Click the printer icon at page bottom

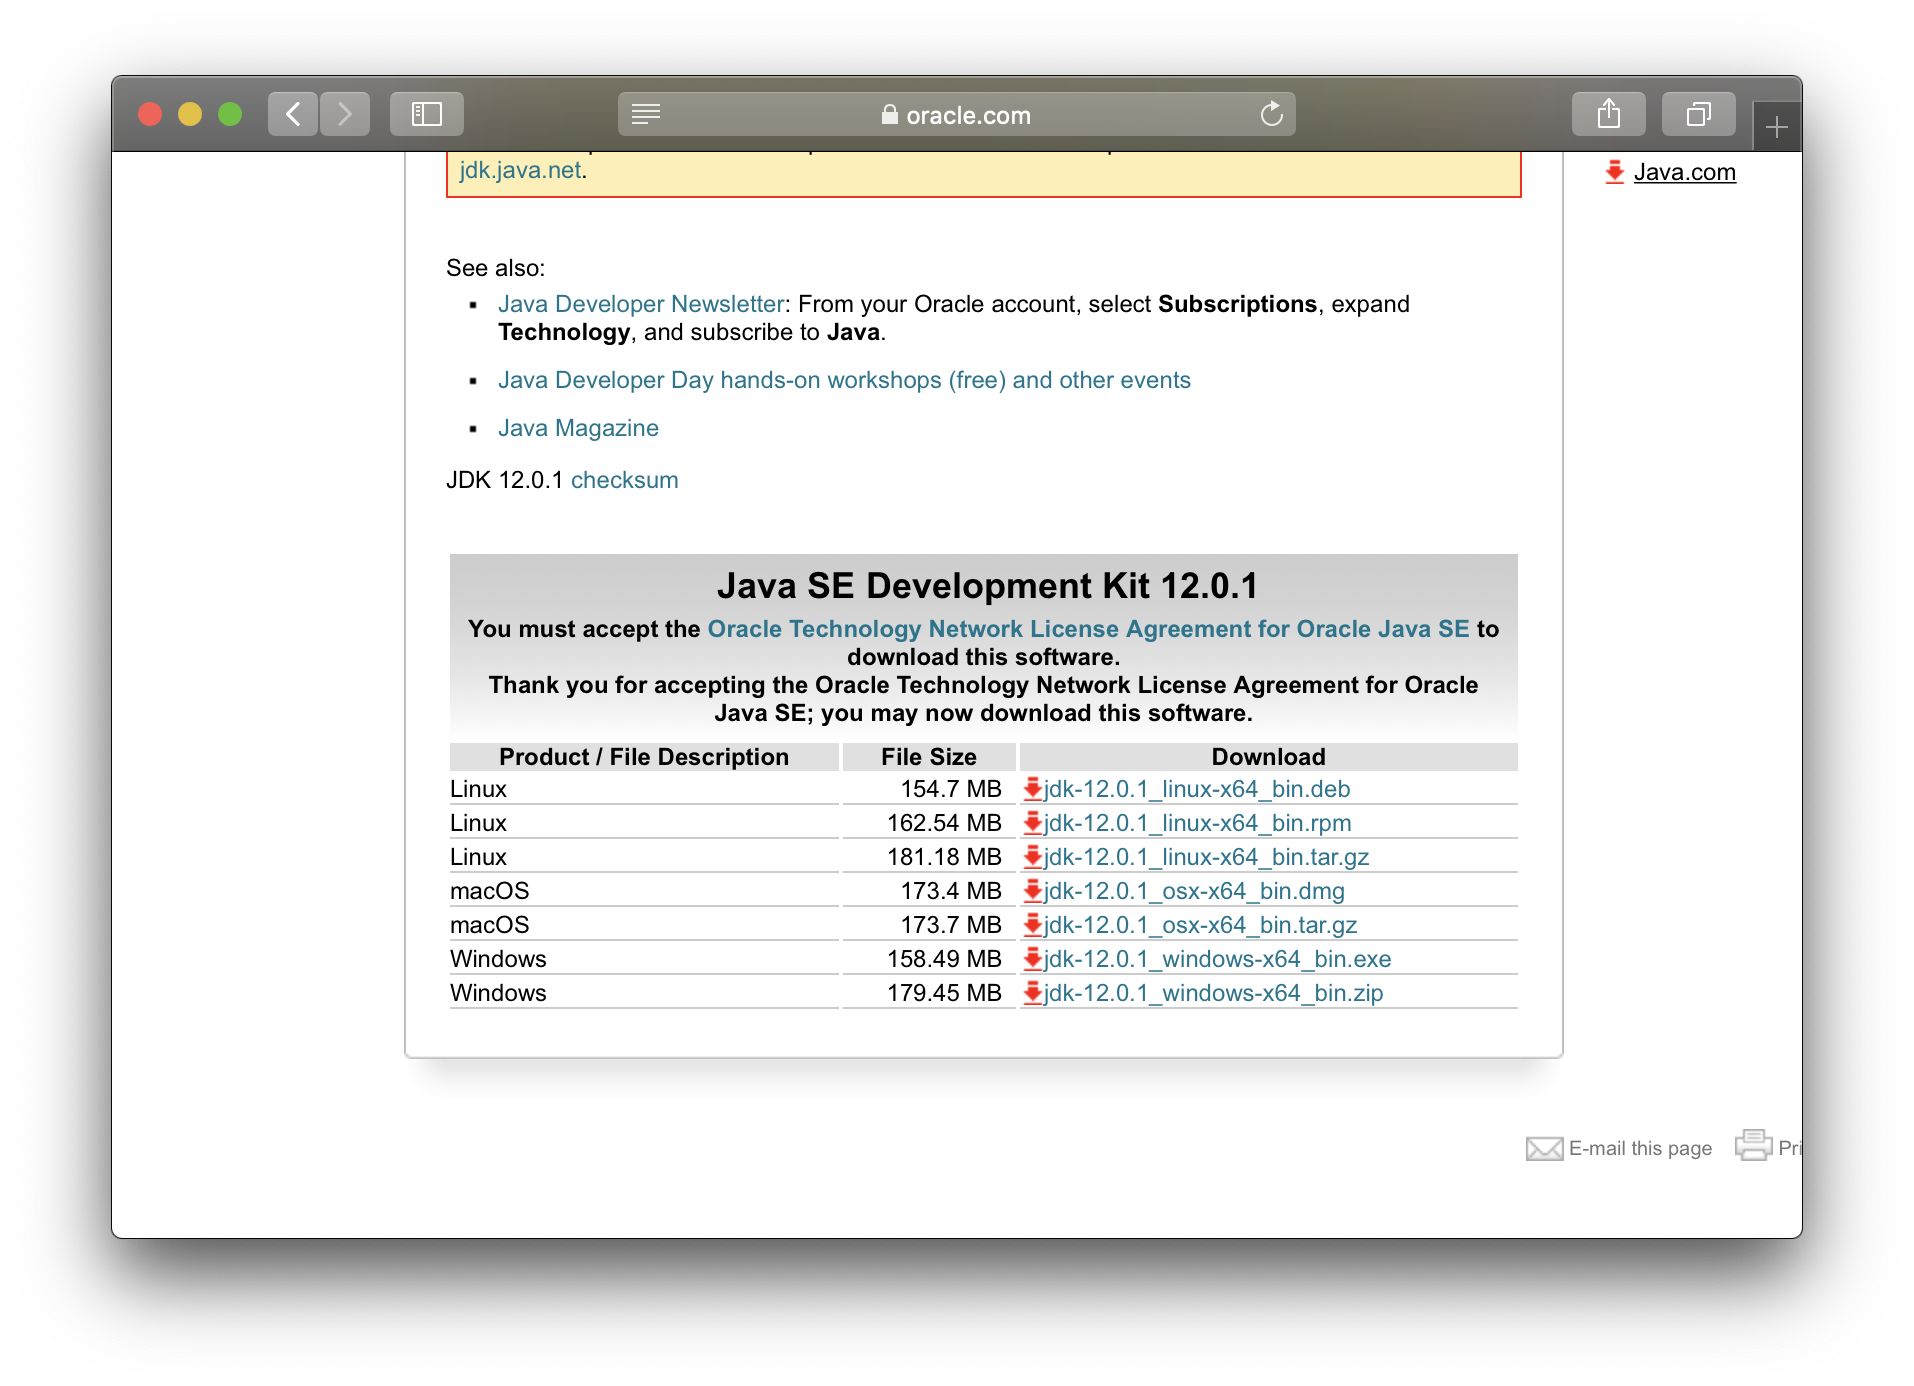(x=1753, y=1145)
